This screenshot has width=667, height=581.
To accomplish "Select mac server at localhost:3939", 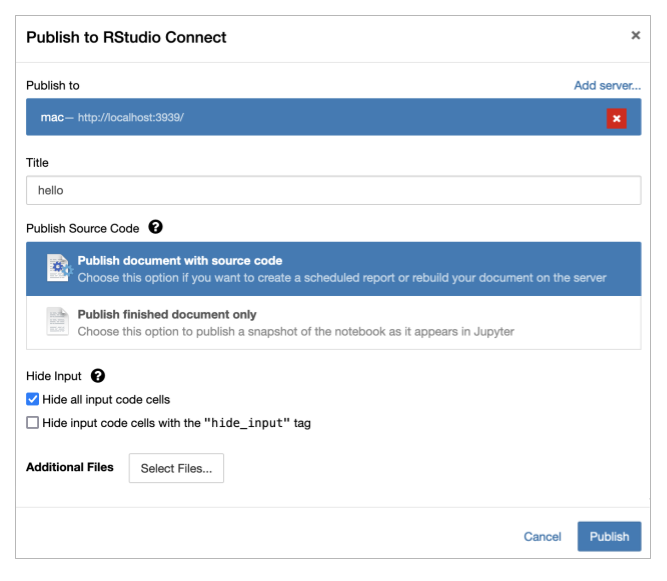I will [334, 117].
